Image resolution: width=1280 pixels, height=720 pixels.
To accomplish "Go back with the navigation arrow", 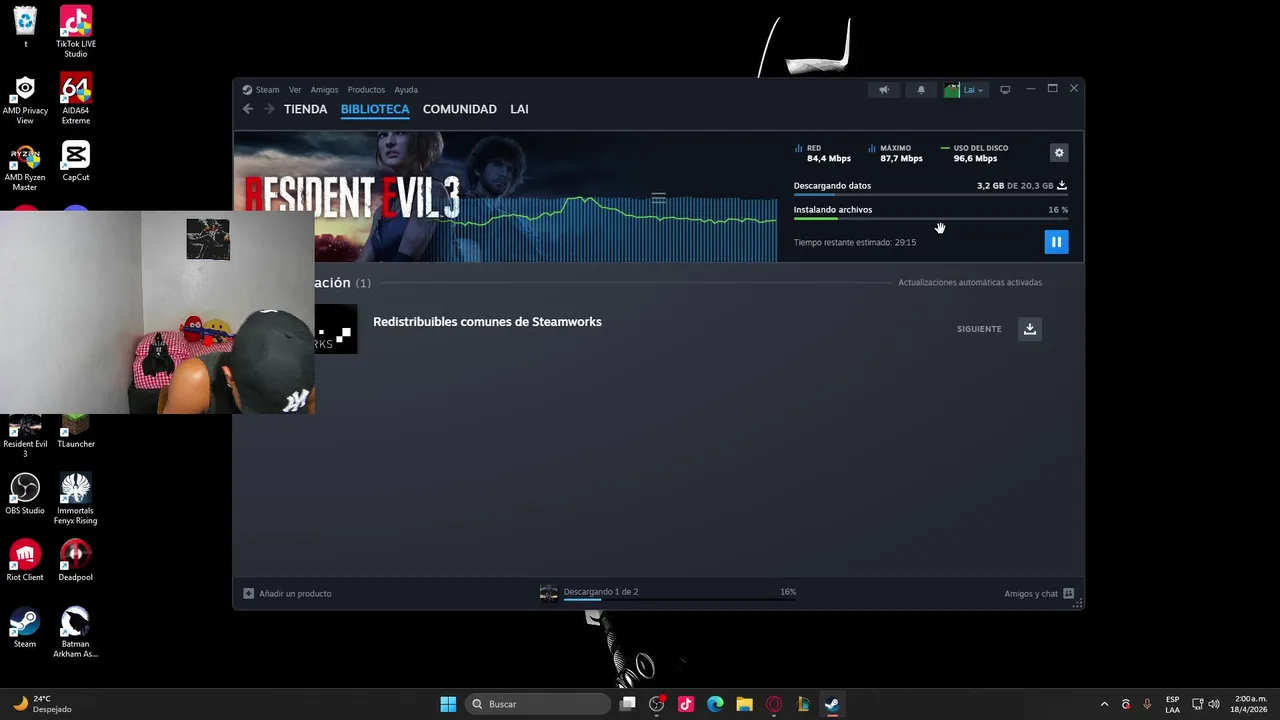I will 248,109.
